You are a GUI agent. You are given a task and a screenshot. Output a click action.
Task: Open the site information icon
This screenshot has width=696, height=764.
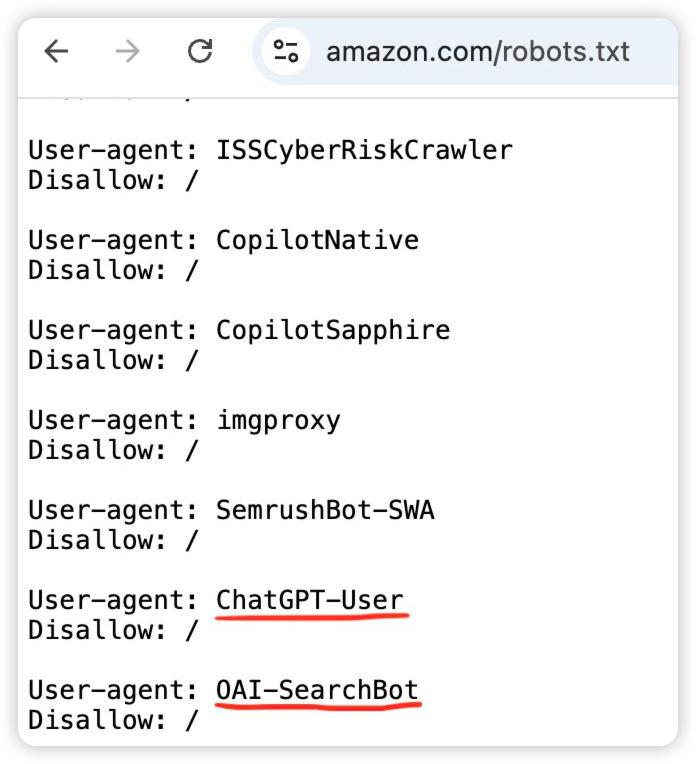(x=287, y=51)
